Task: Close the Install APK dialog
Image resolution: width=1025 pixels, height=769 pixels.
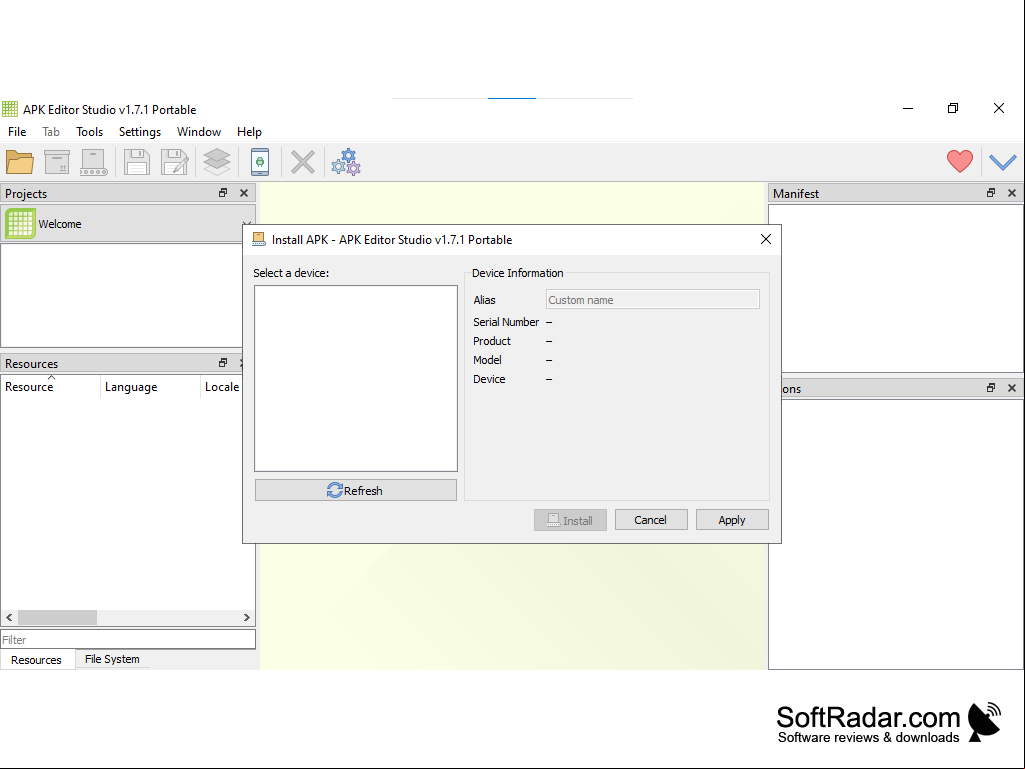Action: (766, 239)
